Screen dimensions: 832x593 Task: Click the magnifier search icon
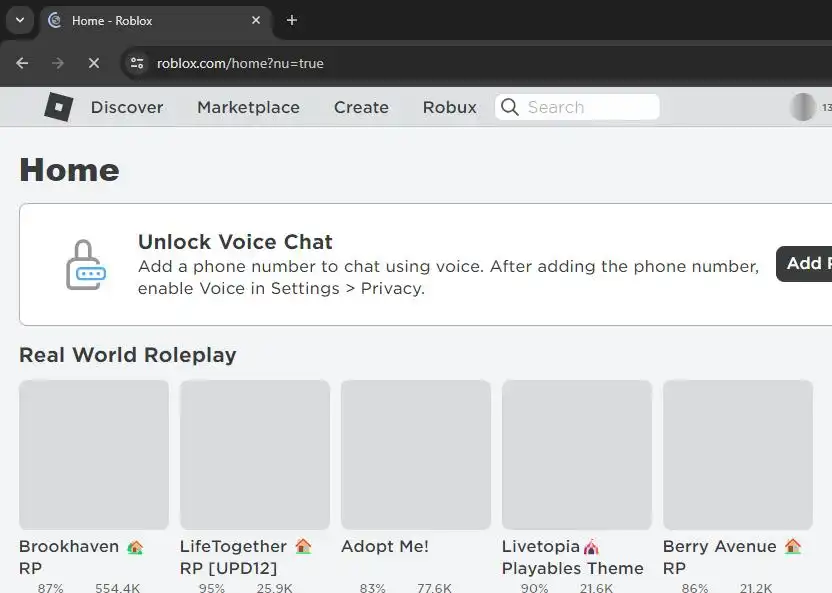(510, 107)
